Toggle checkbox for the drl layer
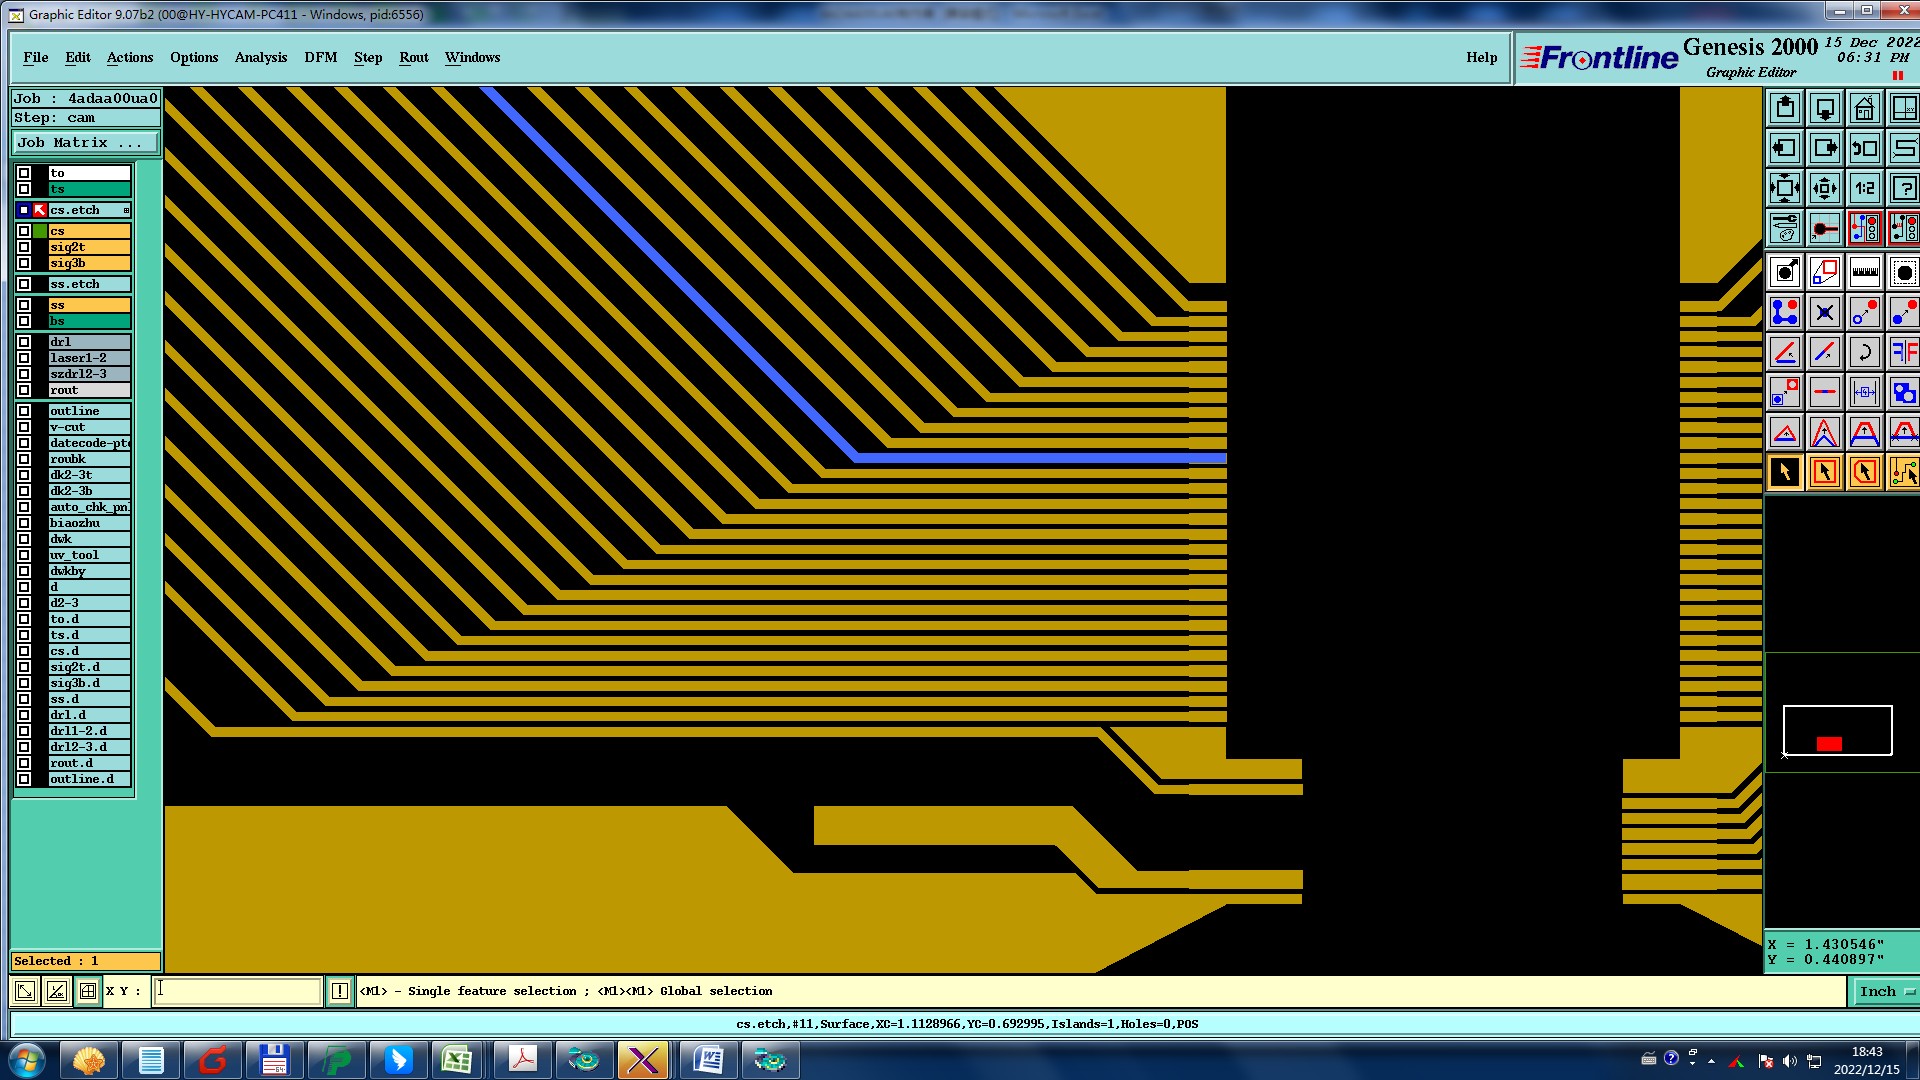This screenshot has width=1920, height=1080. click(x=24, y=342)
